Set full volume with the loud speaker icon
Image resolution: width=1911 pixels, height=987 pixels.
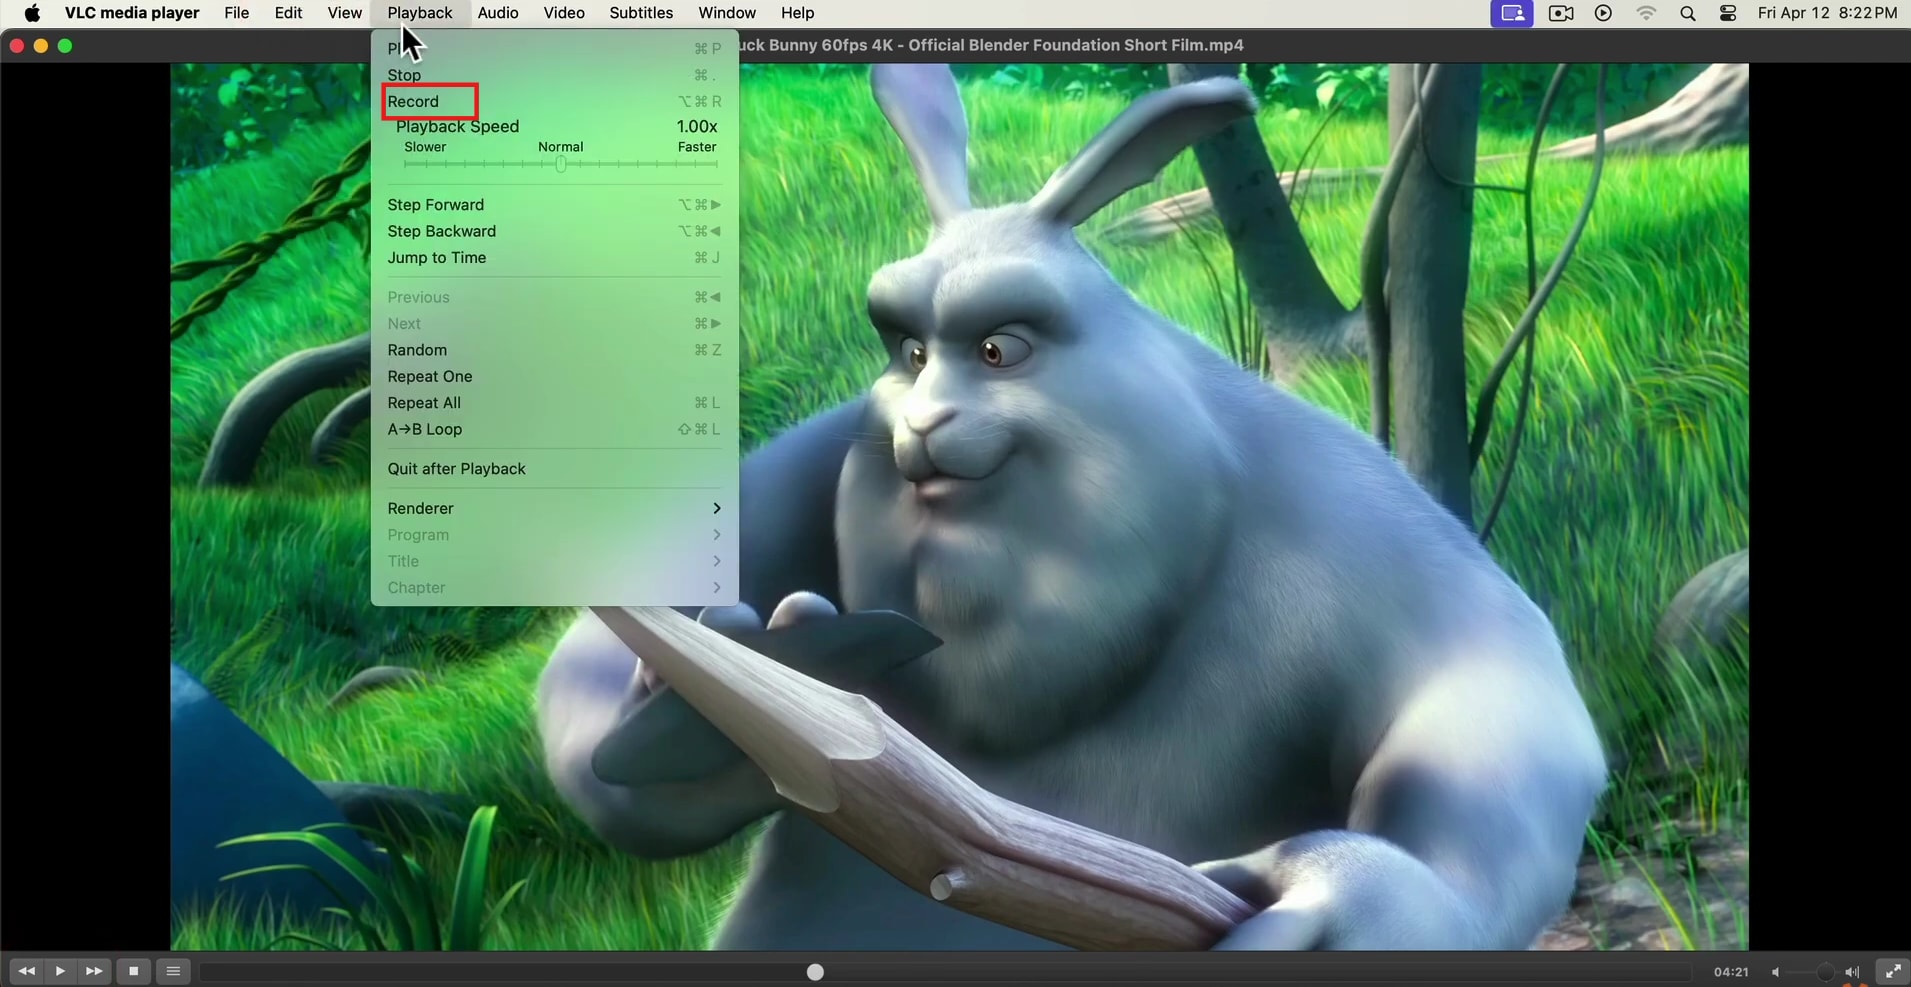pos(1852,972)
